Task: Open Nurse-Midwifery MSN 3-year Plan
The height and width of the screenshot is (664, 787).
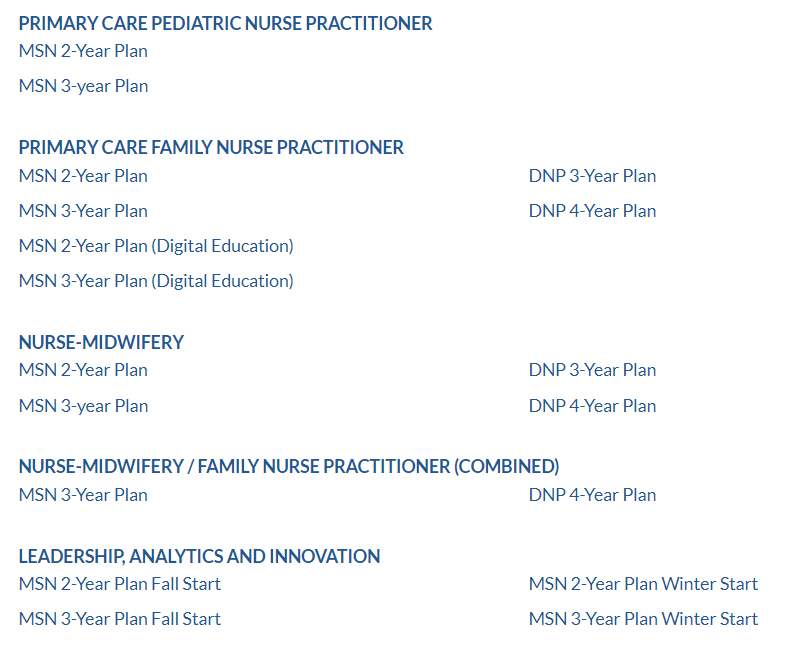Action: pos(83,406)
